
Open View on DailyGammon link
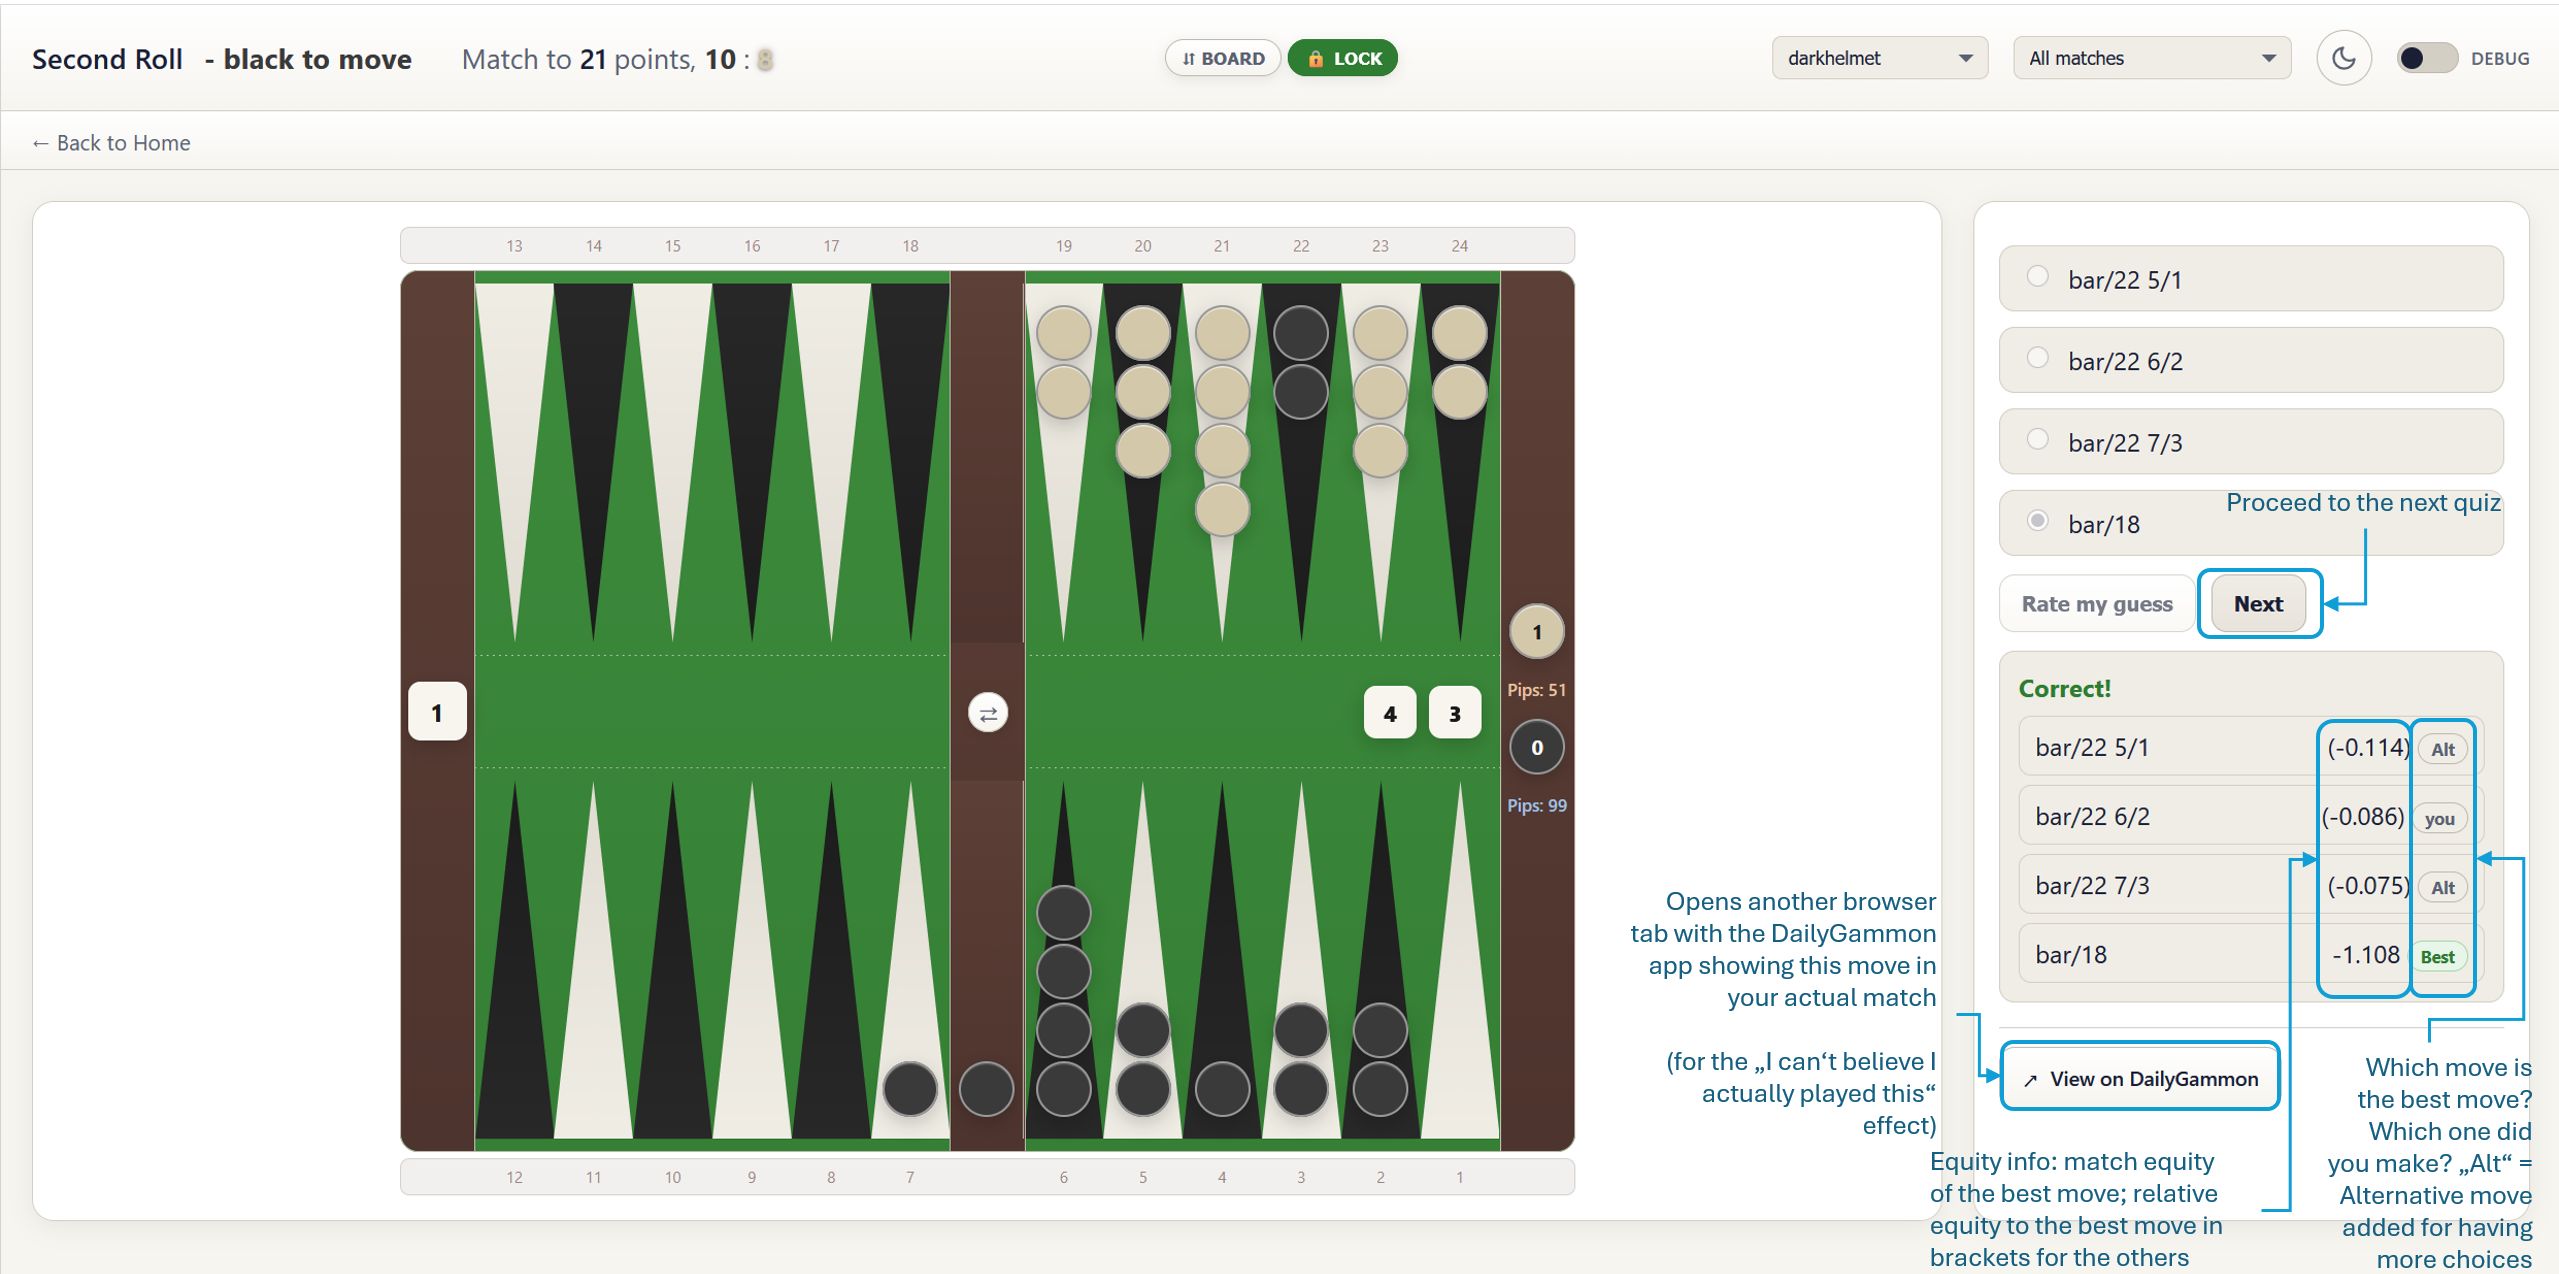2140,1078
